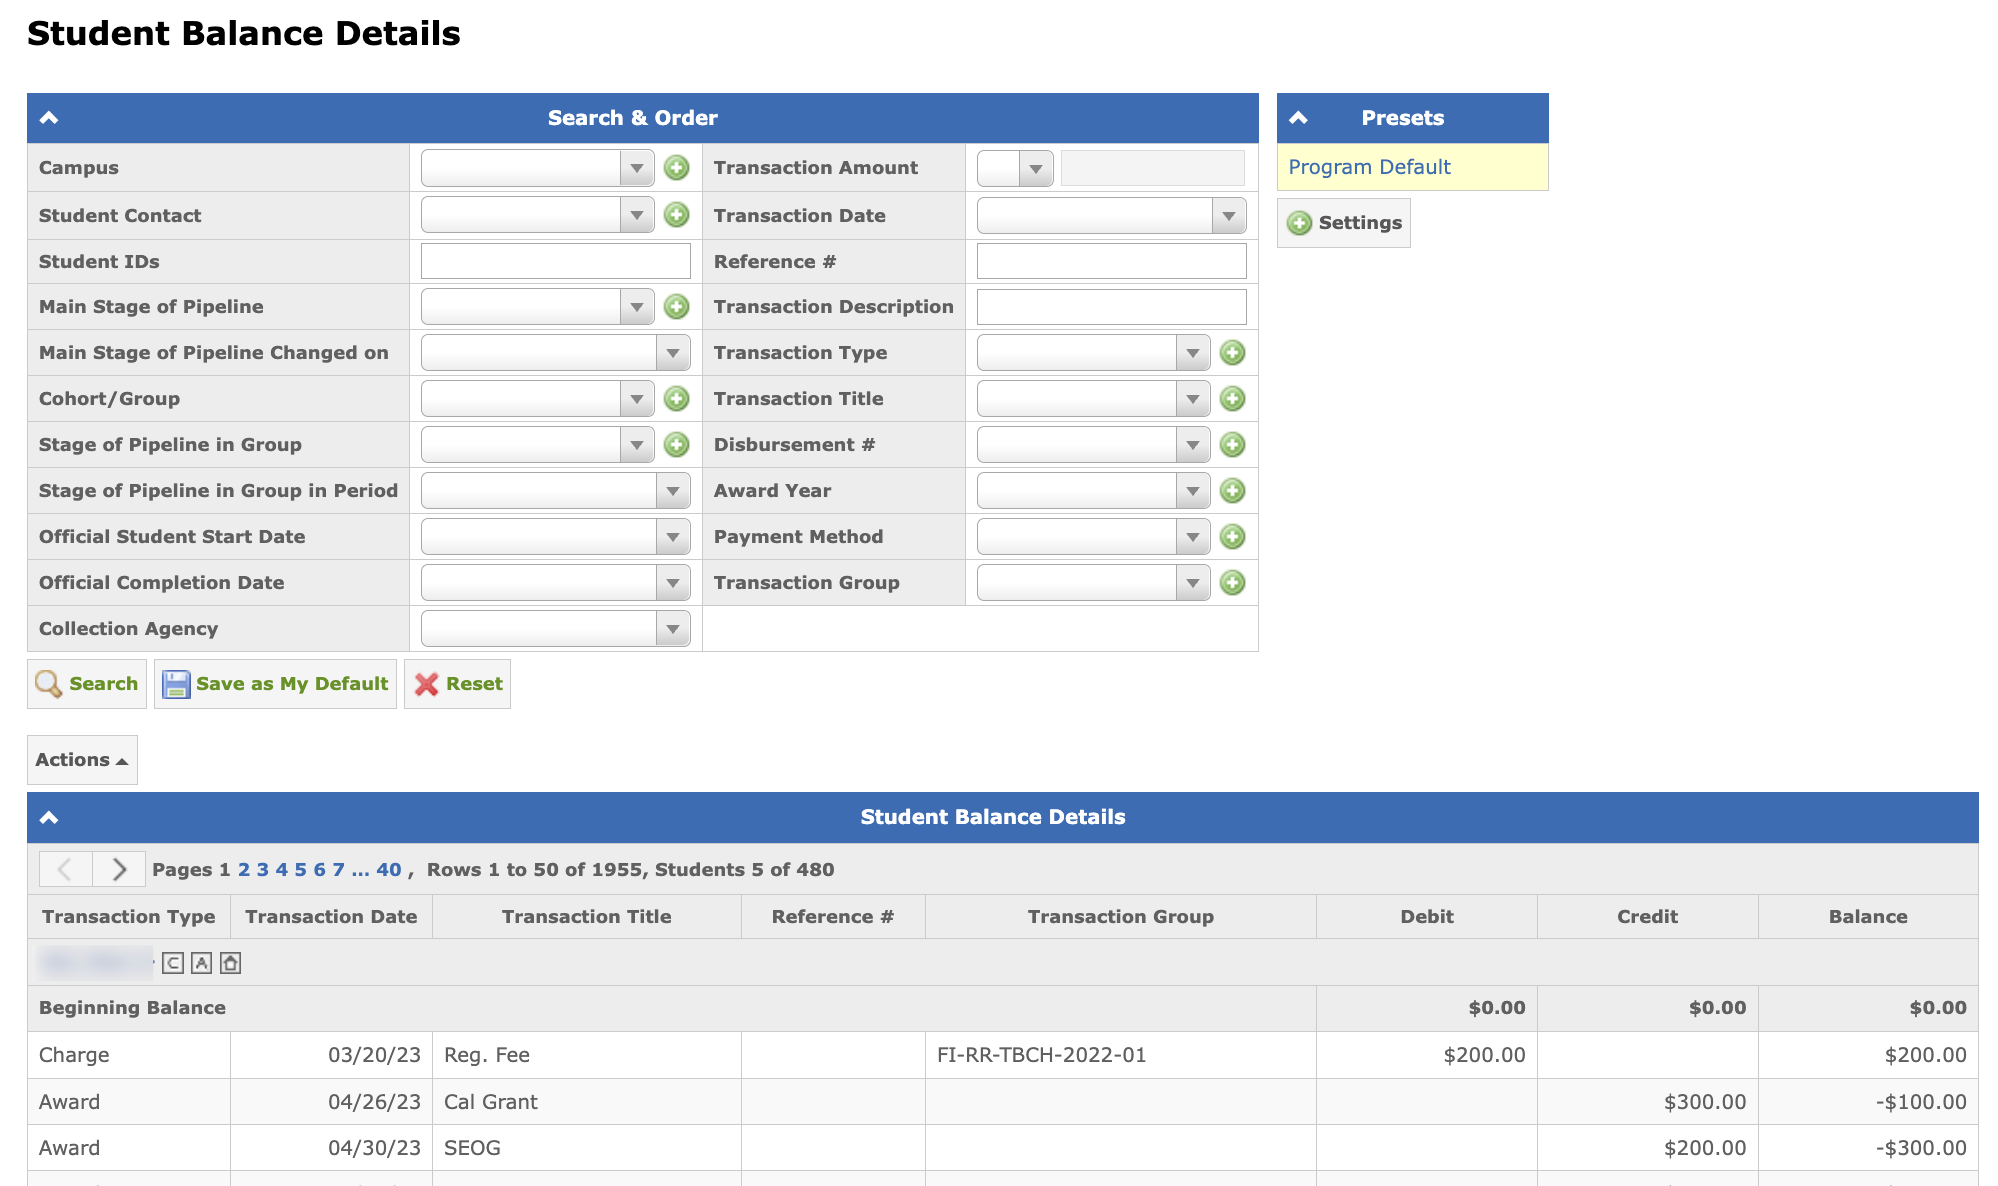1998x1186 pixels.
Task: Click the plus icon beside Cohort/Group
Action: [677, 399]
